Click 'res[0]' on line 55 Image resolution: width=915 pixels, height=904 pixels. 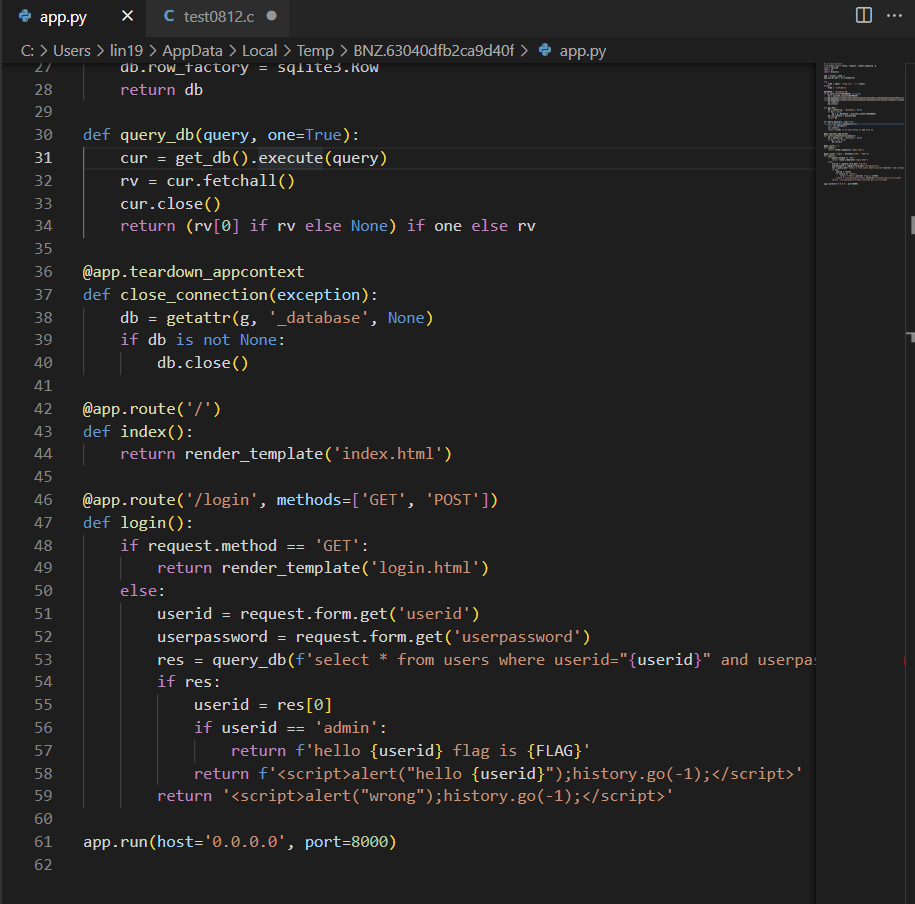click(x=305, y=705)
